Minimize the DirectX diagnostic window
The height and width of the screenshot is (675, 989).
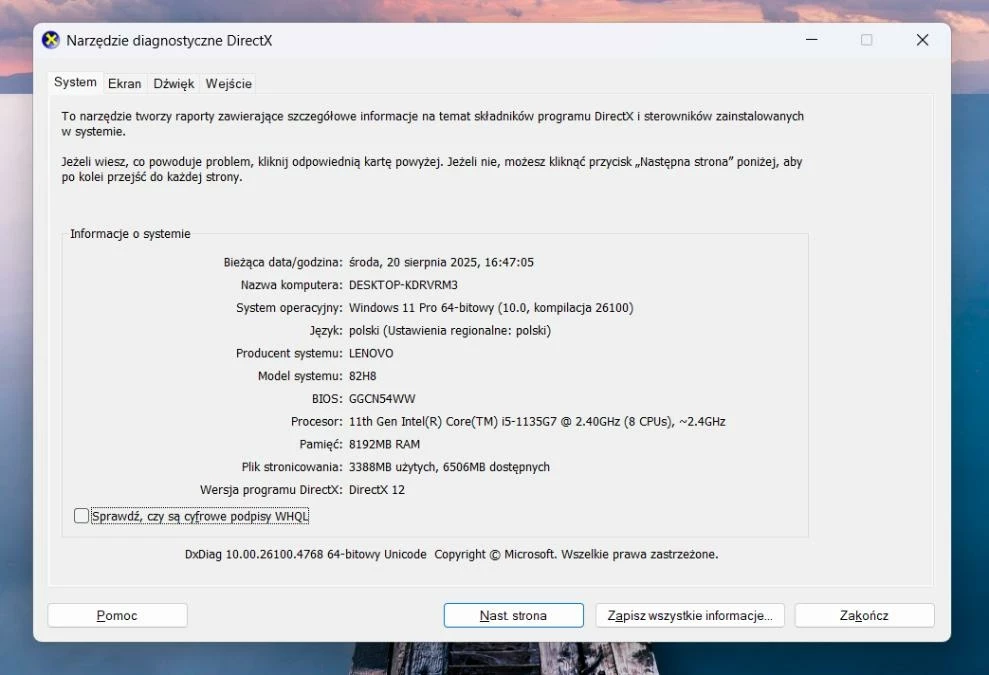click(812, 40)
